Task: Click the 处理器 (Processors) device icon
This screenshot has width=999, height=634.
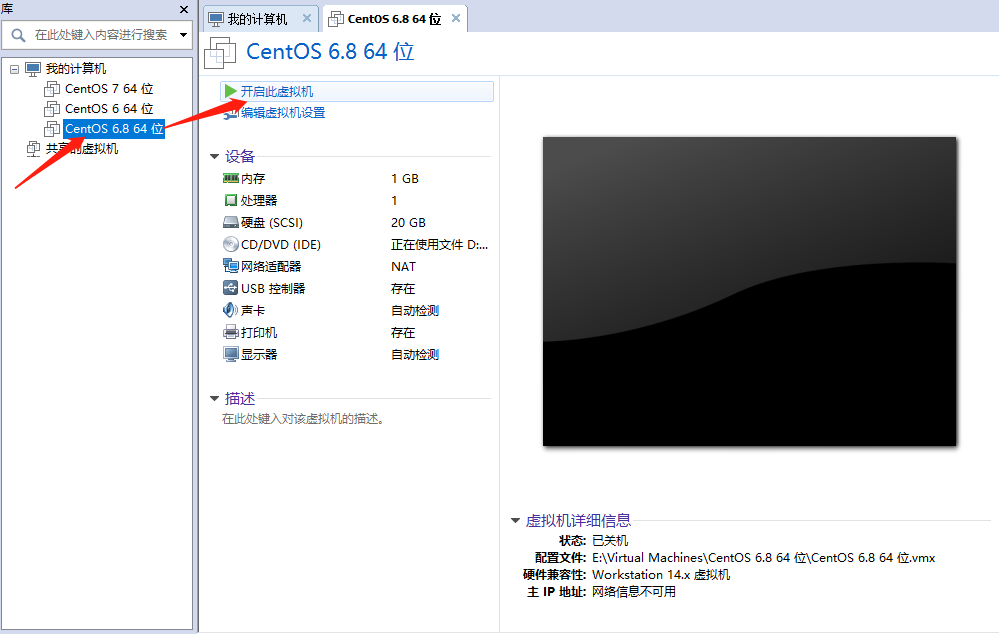Action: click(x=228, y=200)
